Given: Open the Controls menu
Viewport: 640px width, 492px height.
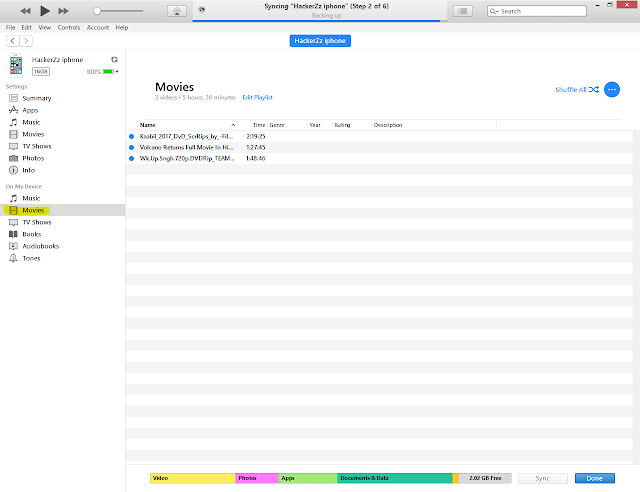Looking at the screenshot, I should tap(69, 27).
